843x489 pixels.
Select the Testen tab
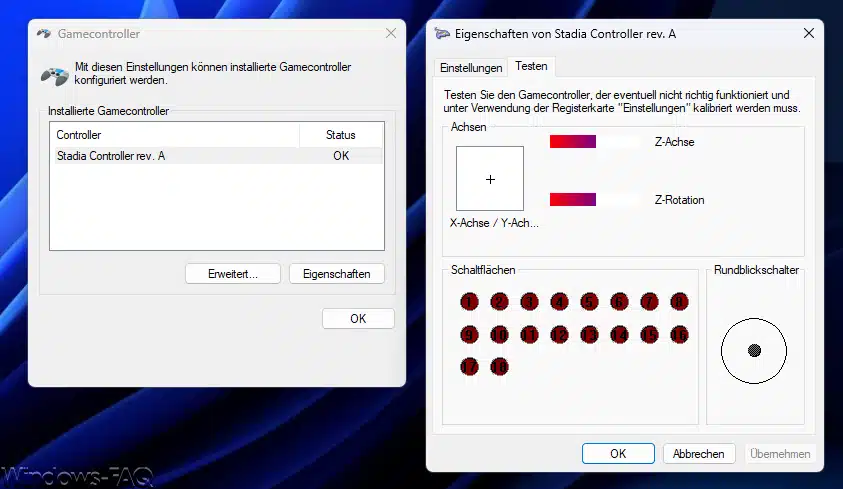click(x=531, y=66)
